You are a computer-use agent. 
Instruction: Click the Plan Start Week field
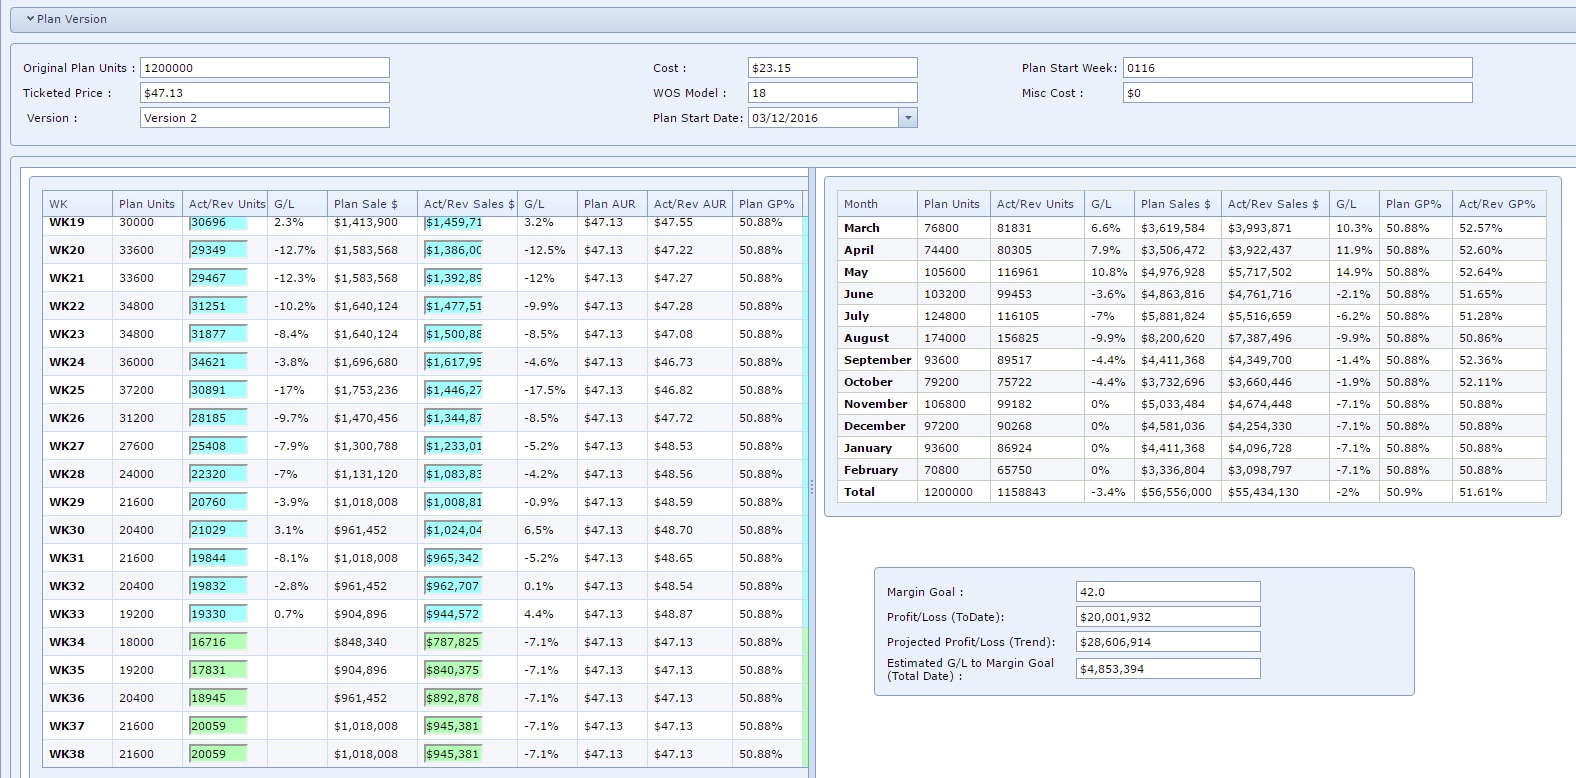click(x=1297, y=68)
